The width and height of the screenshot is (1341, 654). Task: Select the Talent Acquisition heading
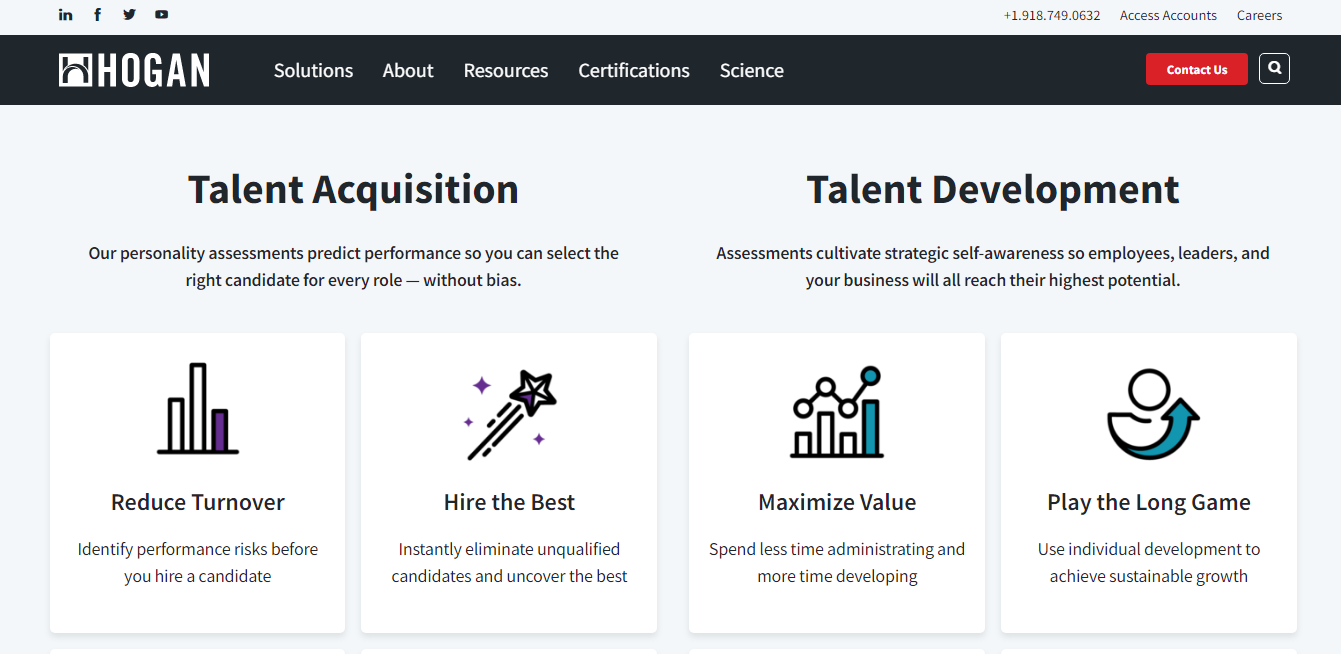(353, 189)
